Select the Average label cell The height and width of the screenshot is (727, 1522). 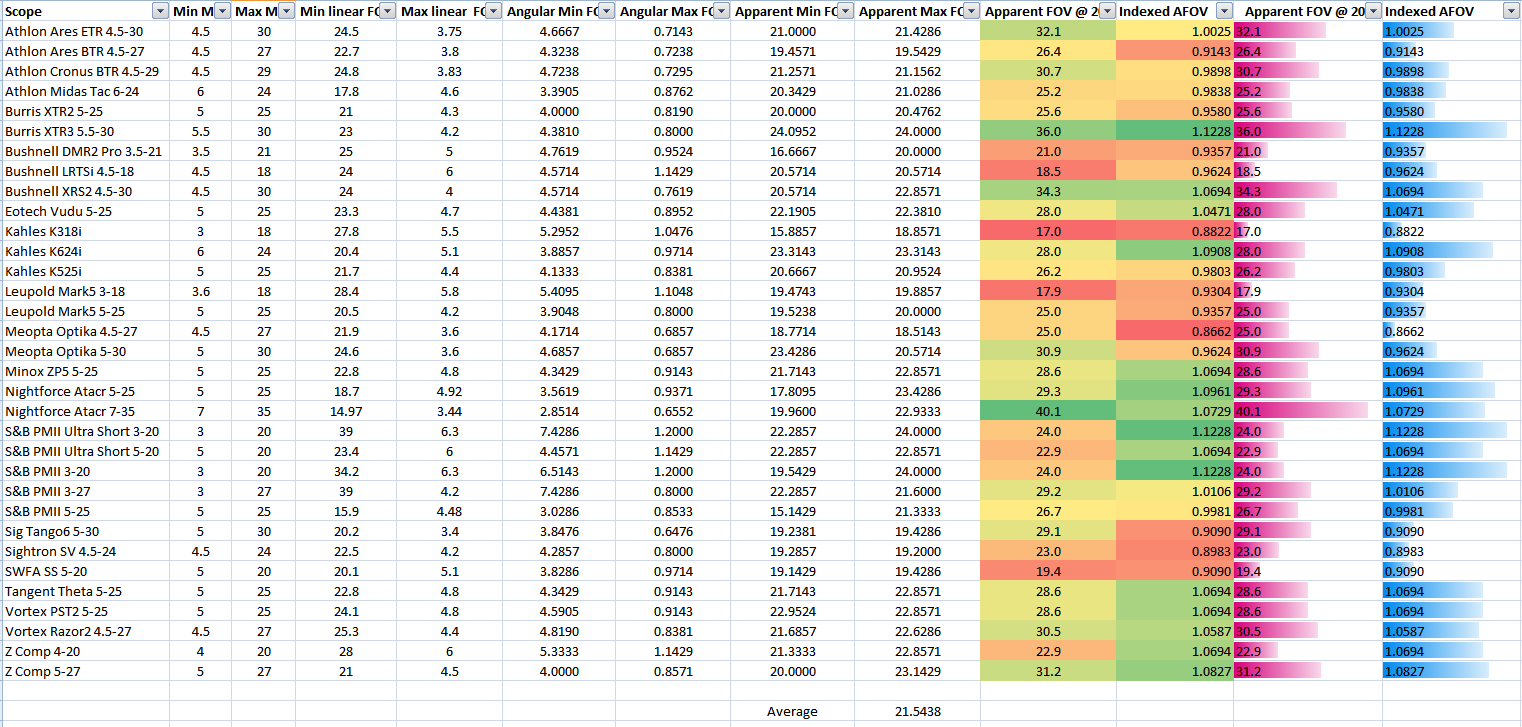[x=792, y=711]
